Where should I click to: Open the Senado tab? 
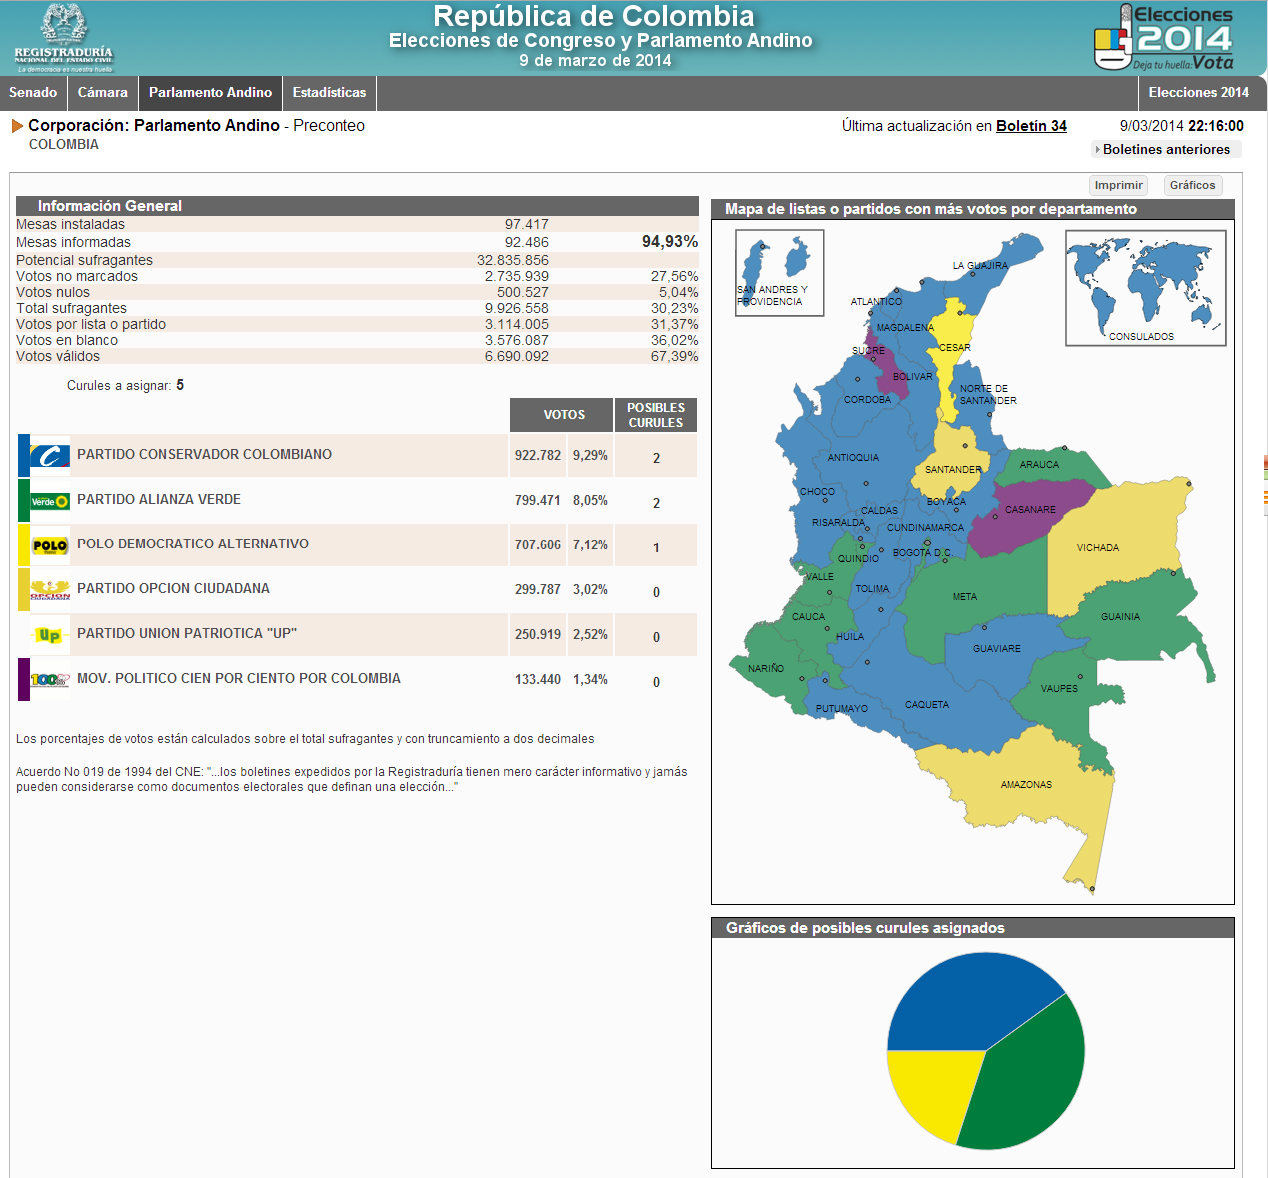[x=33, y=93]
